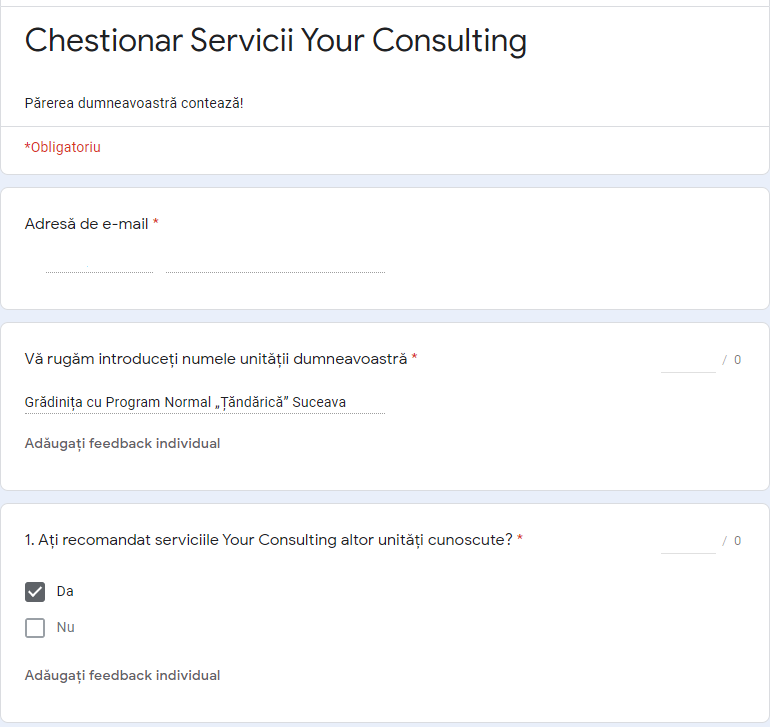
Task: Click the score field for unit name question
Action: 688,360
